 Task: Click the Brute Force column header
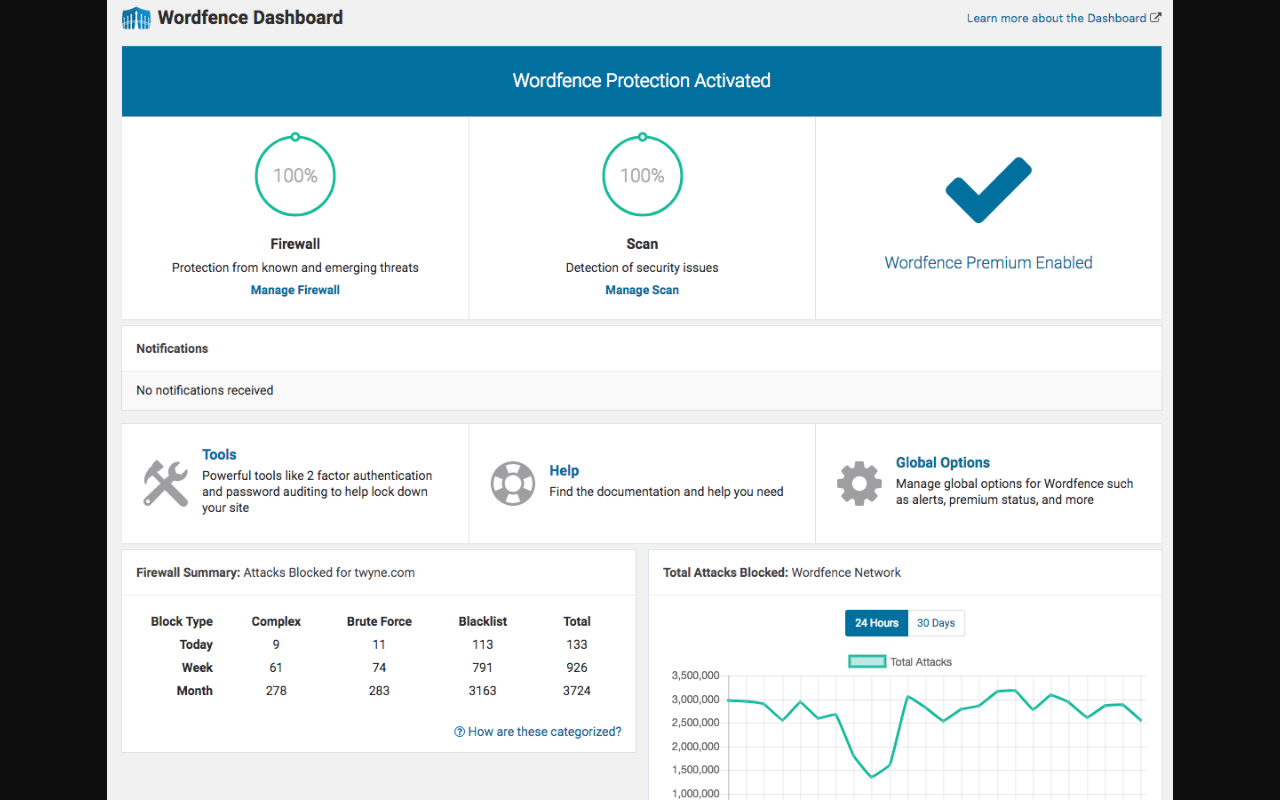(379, 622)
